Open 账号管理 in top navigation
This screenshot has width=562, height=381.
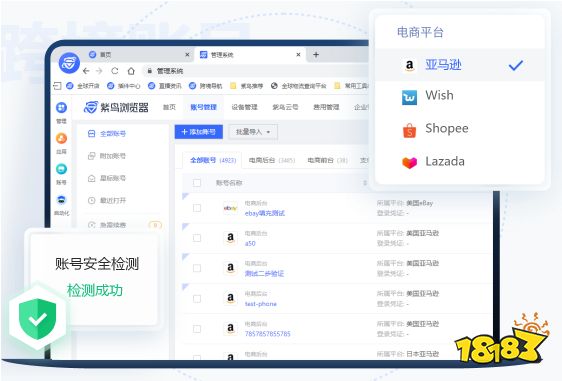pyautogui.click(x=203, y=107)
